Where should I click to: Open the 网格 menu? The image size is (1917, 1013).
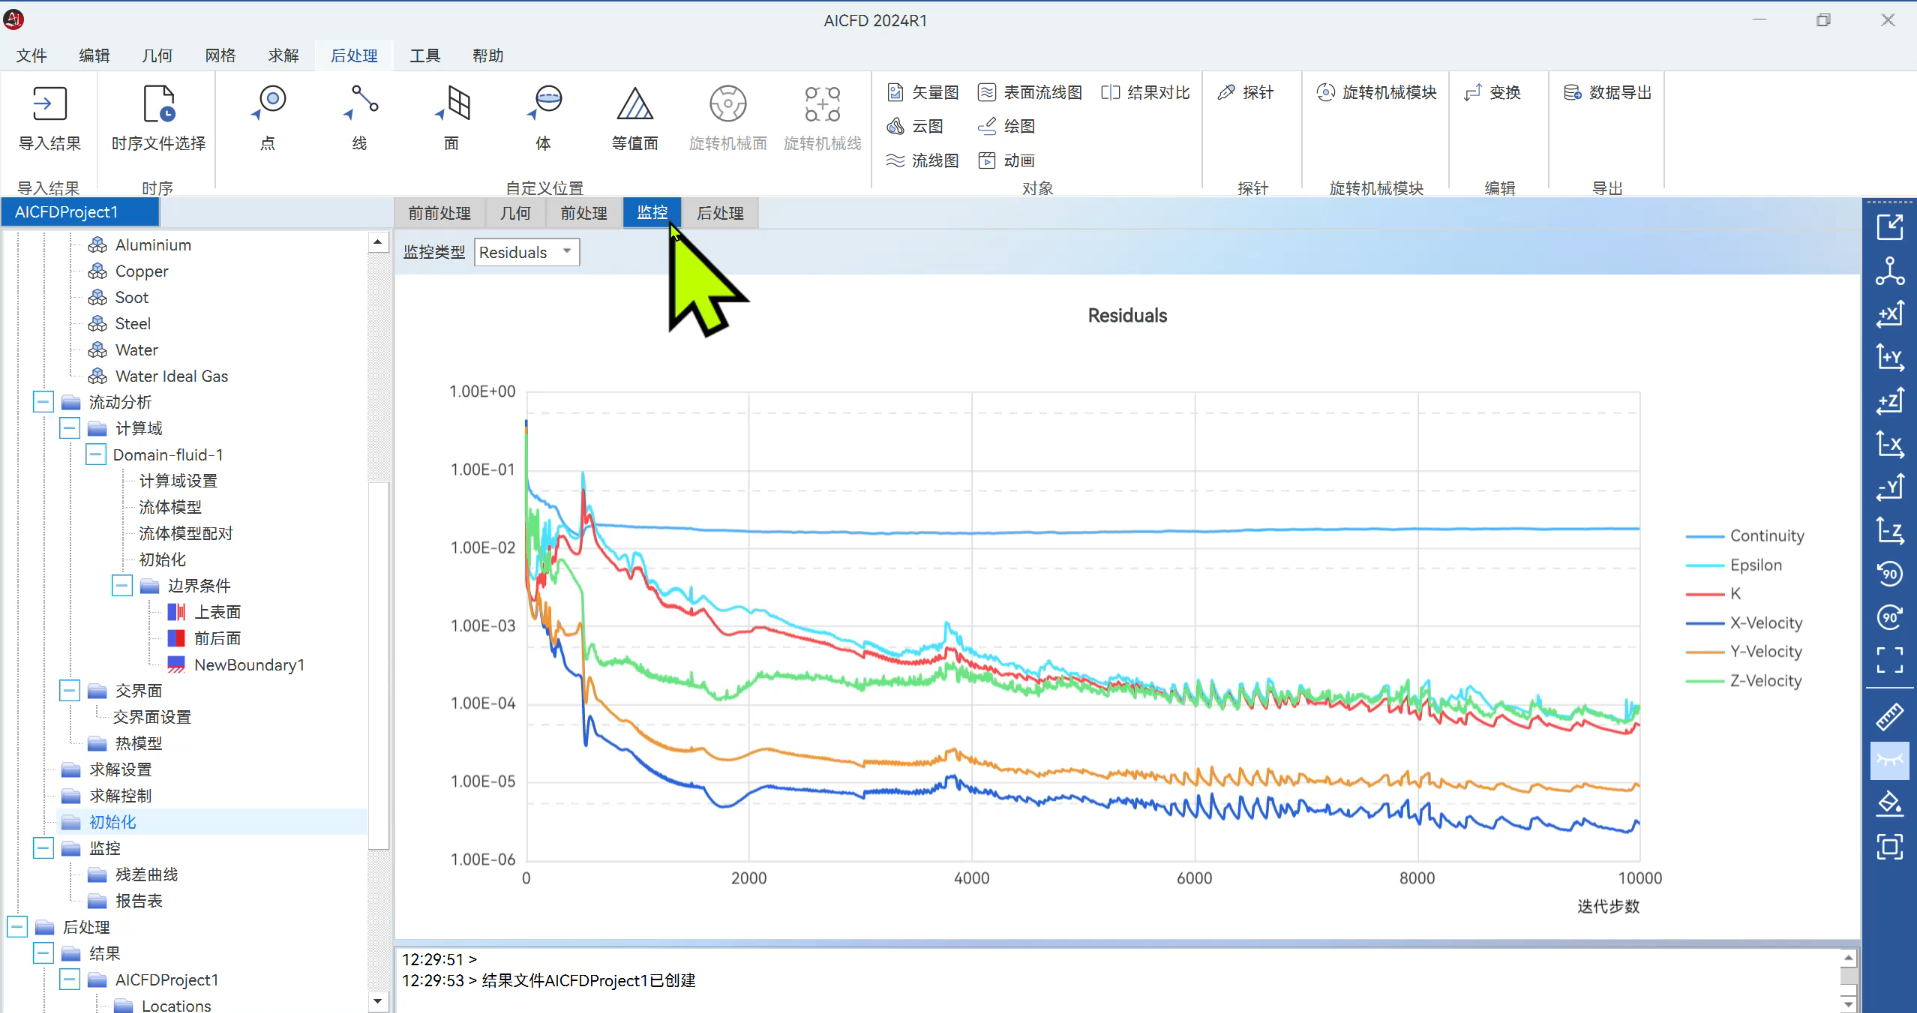220,55
